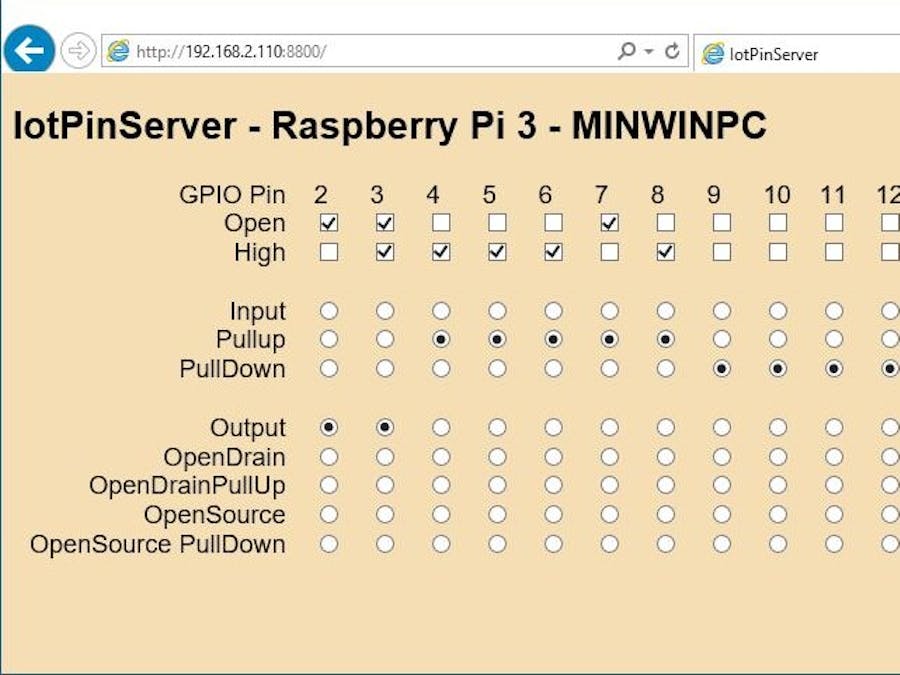This screenshot has height=675, width=900.
Task: Select the Input radio button for pin 2
Action: [x=330, y=311]
